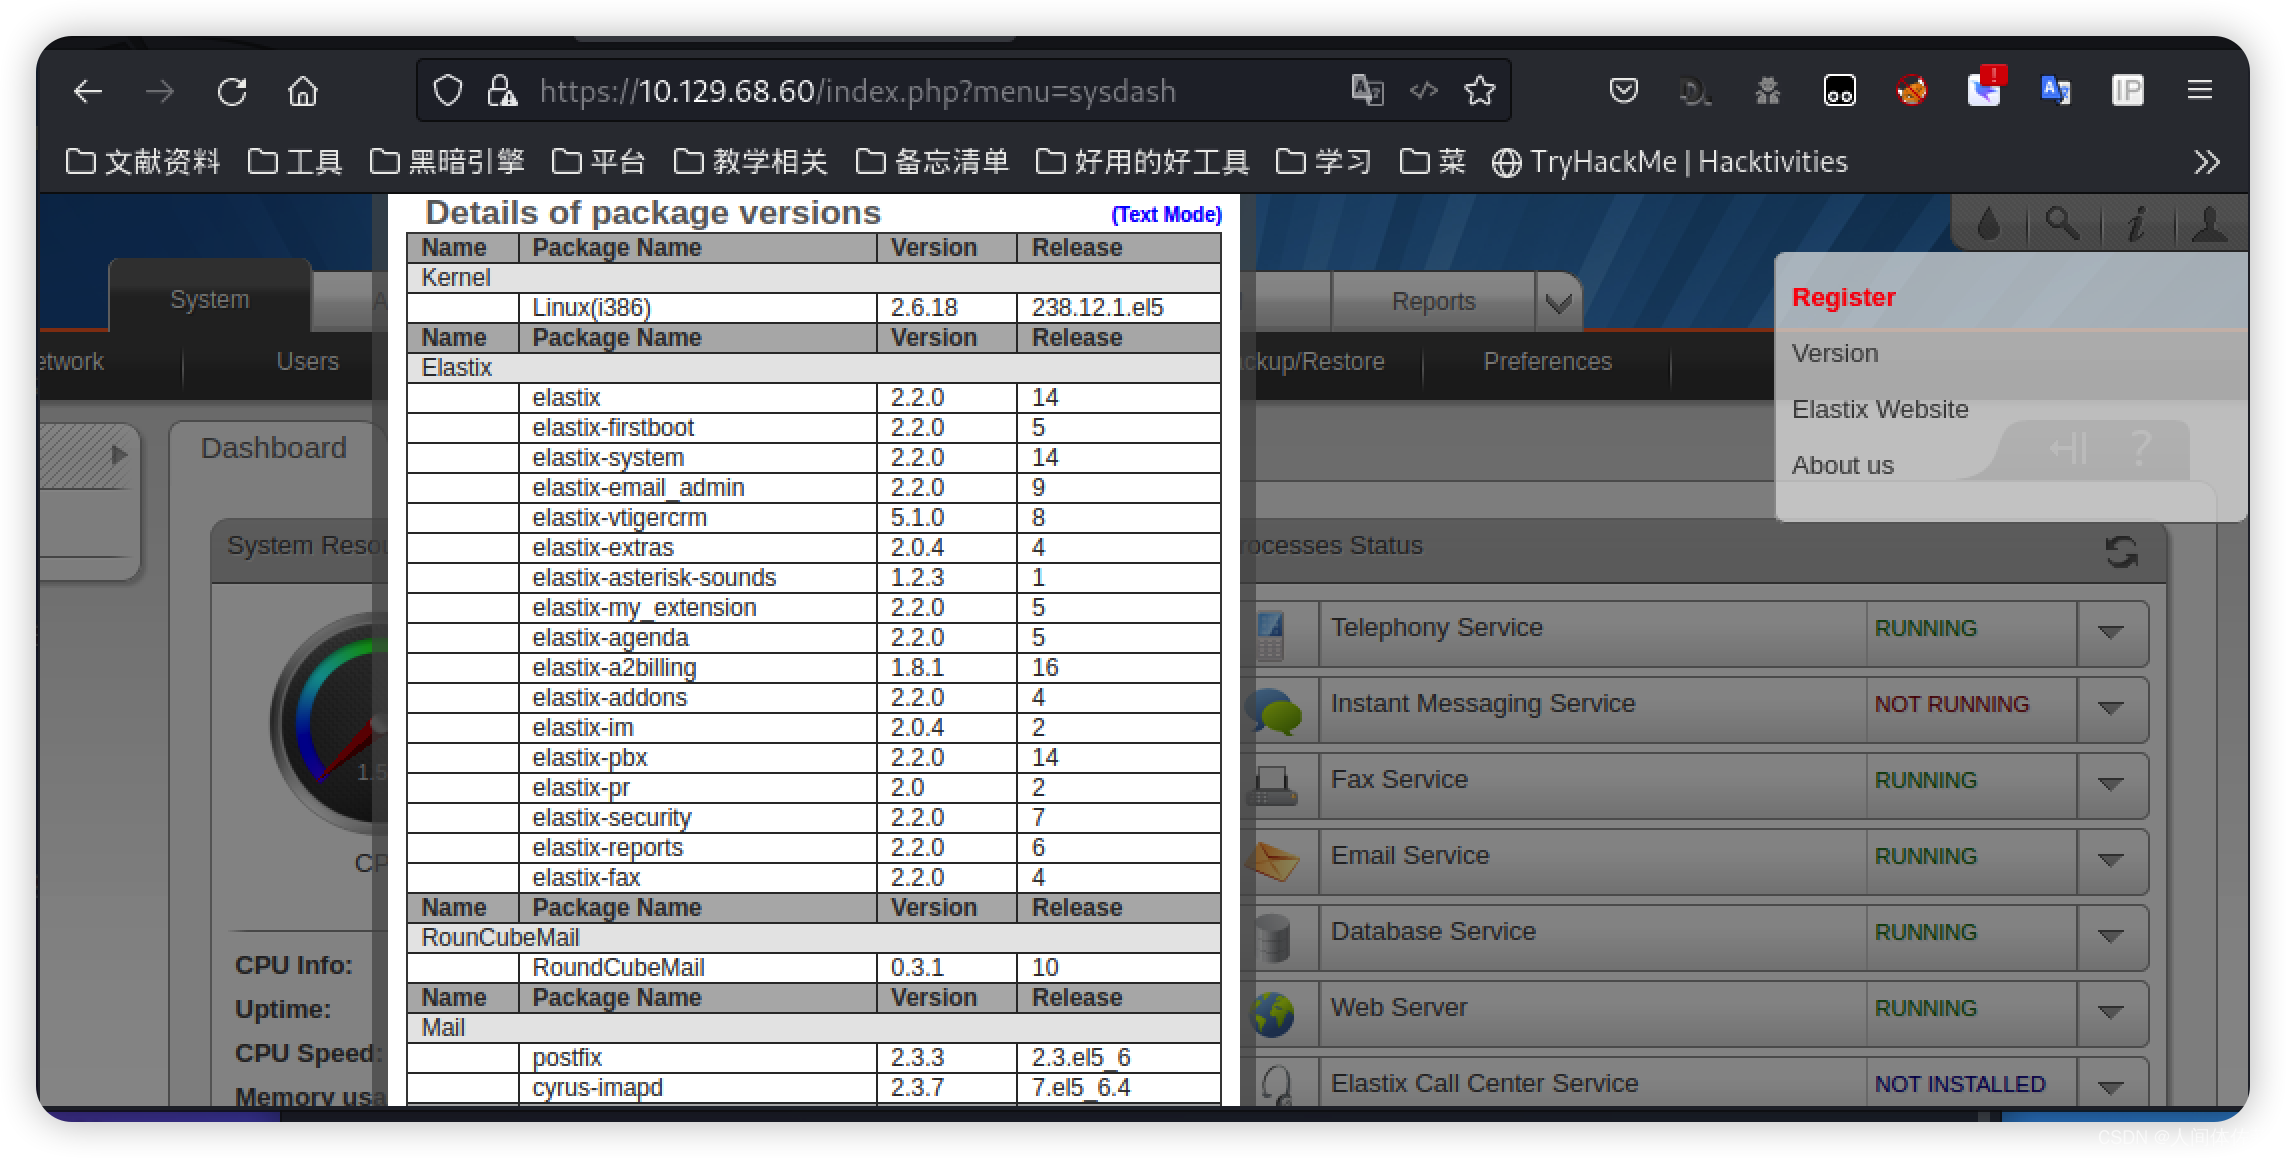
Task: Toggle the tracking protection shield in address bar
Action: click(447, 90)
